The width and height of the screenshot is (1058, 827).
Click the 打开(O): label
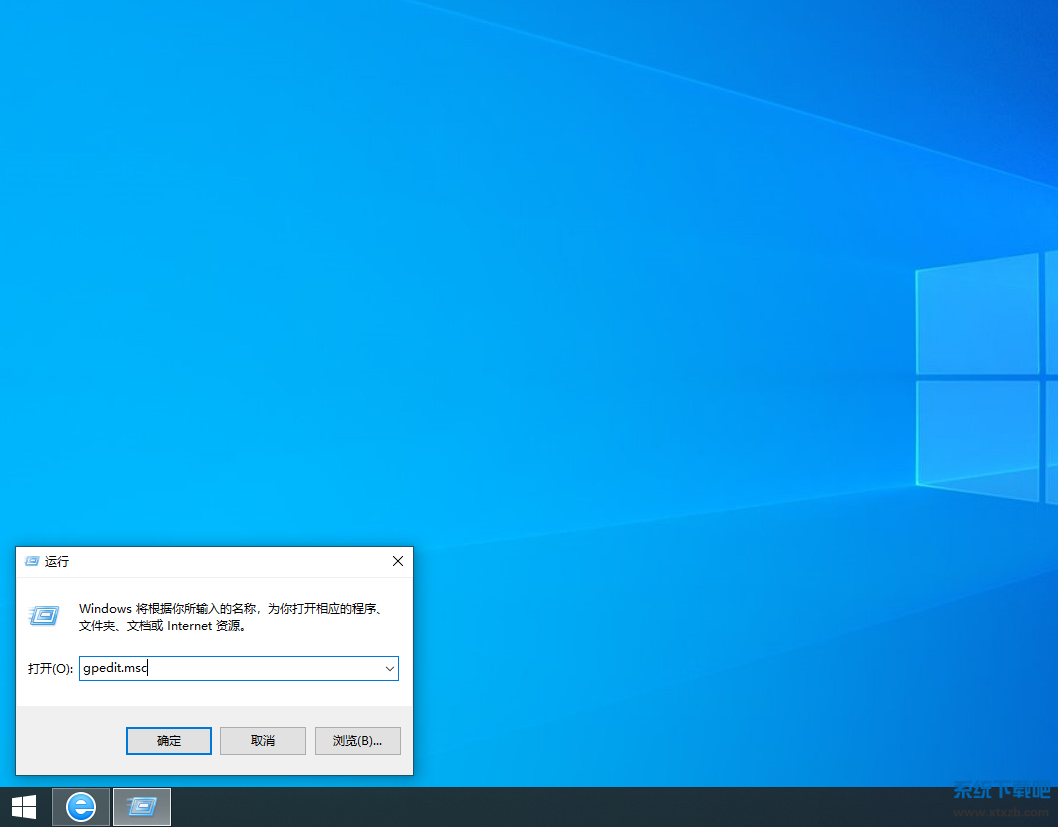[x=50, y=668]
